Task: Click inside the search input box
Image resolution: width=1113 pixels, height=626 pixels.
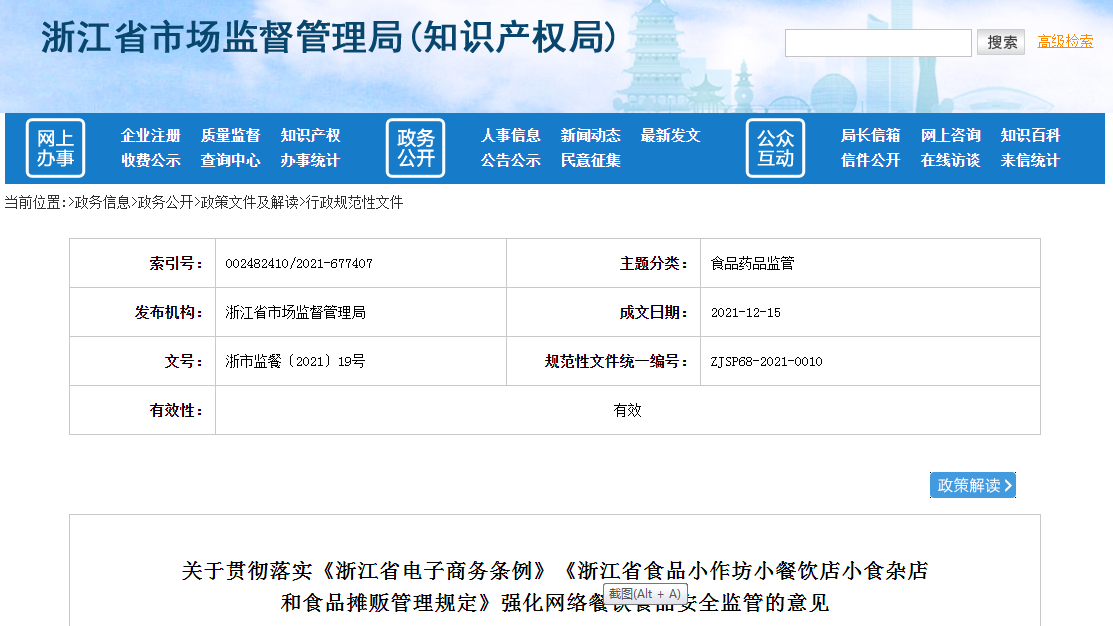Action: click(877, 42)
